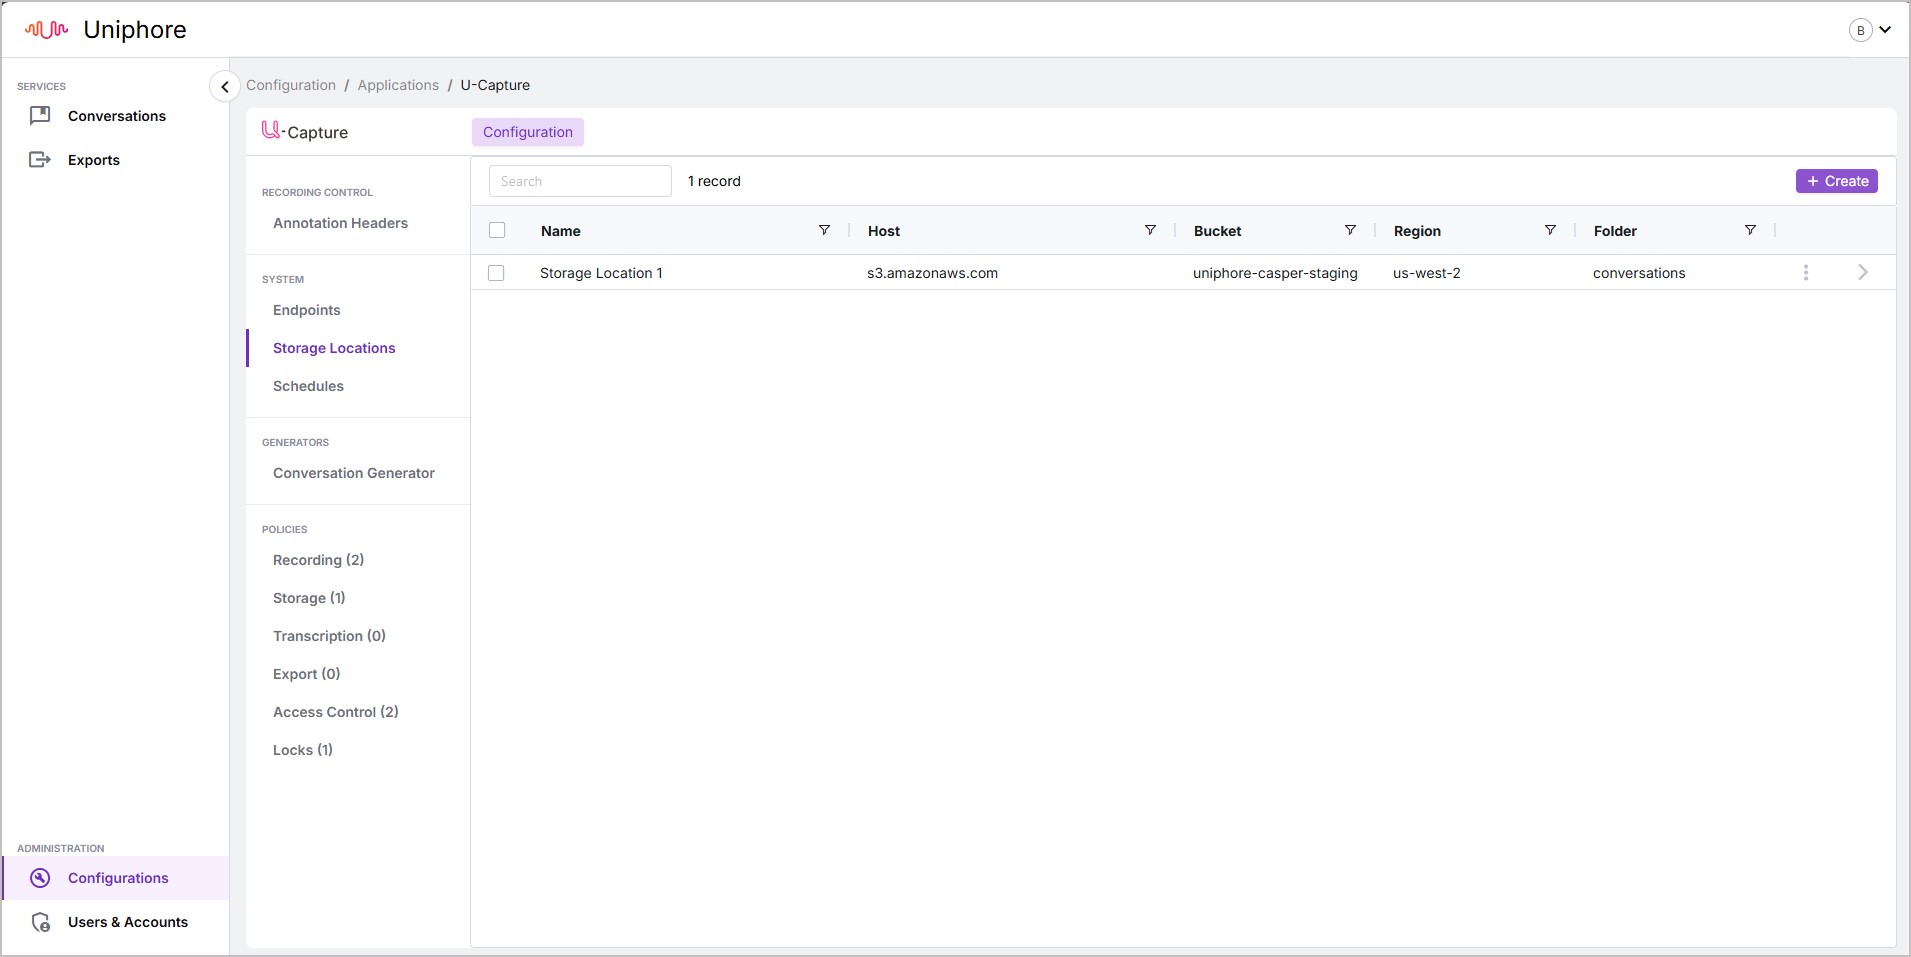Open Storage (1) policies
The width and height of the screenshot is (1911, 957).
[309, 598]
